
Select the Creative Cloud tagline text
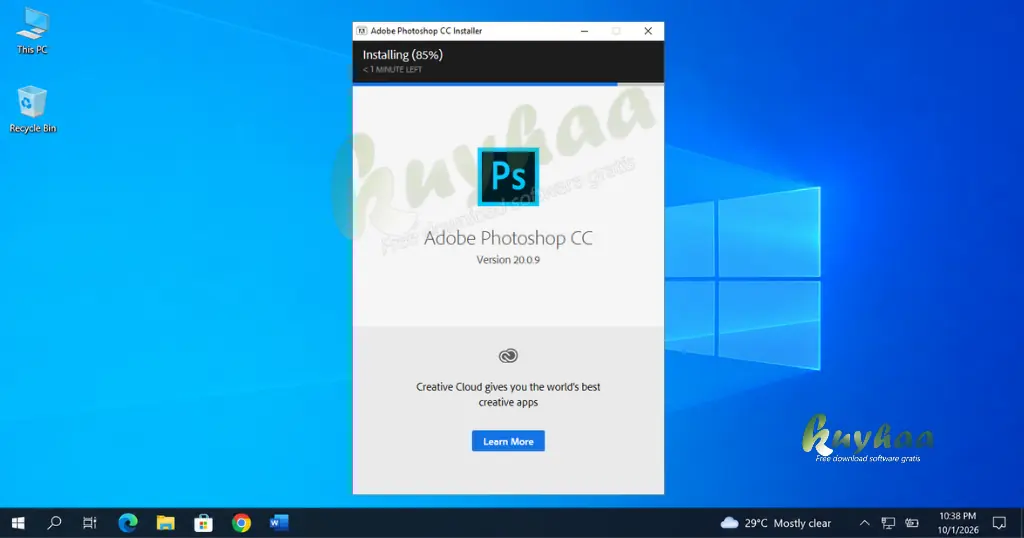tap(508, 394)
